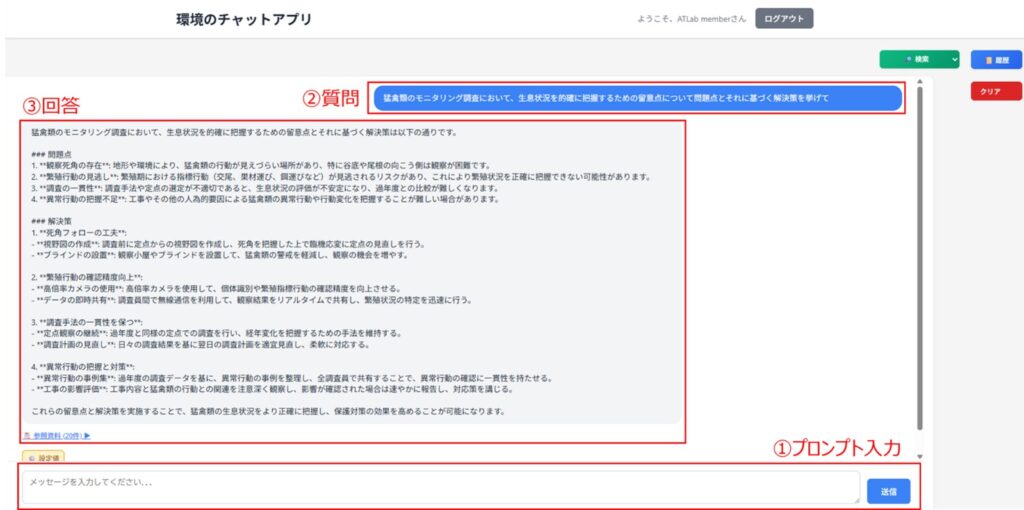Click the magnifier icon on the 検索 button
The width and height of the screenshot is (1024, 510).
pos(908,60)
